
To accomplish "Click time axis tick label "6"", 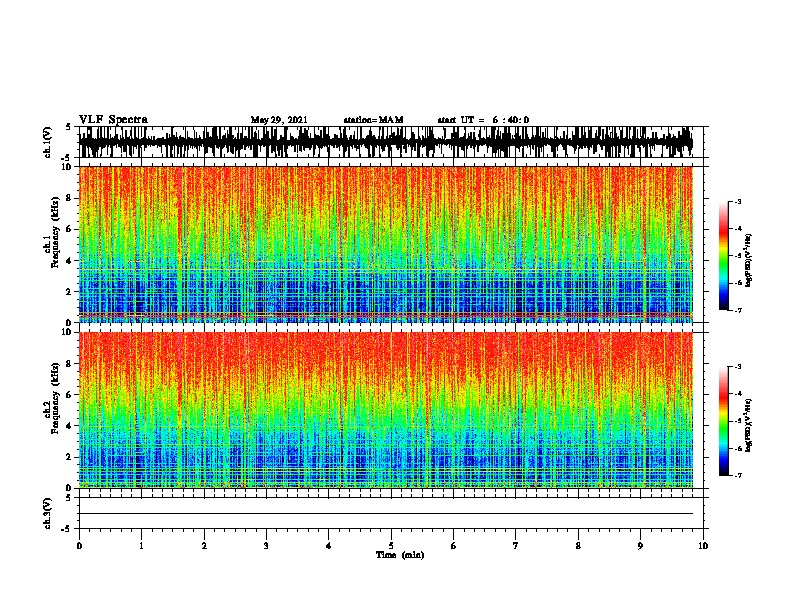I will pos(454,546).
